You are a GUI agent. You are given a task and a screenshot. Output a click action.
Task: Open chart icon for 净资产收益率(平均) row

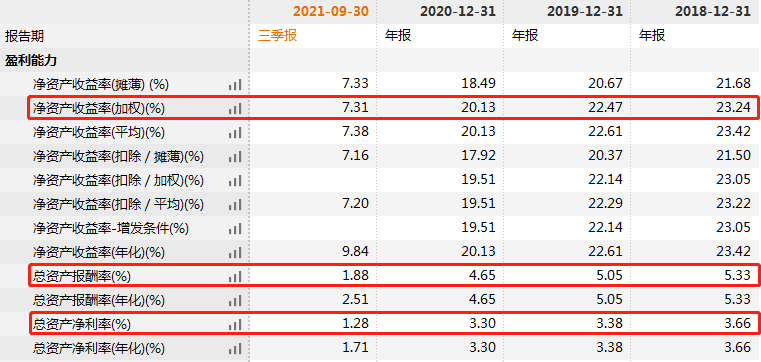[x=235, y=132]
